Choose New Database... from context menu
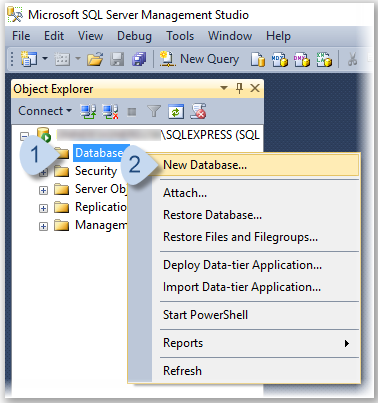Screen dimensions: 378x403 point(256,165)
